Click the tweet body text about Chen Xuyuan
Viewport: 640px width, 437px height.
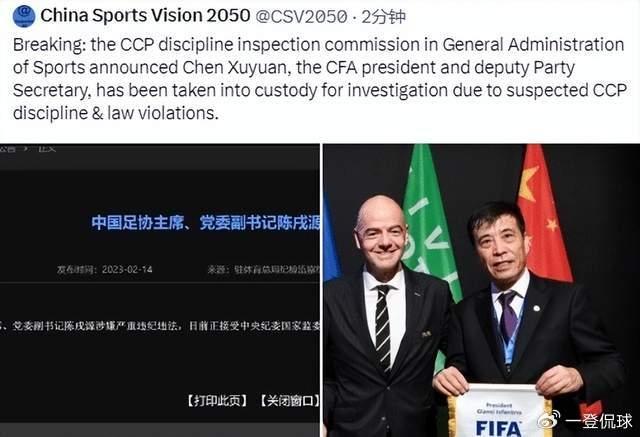click(318, 79)
